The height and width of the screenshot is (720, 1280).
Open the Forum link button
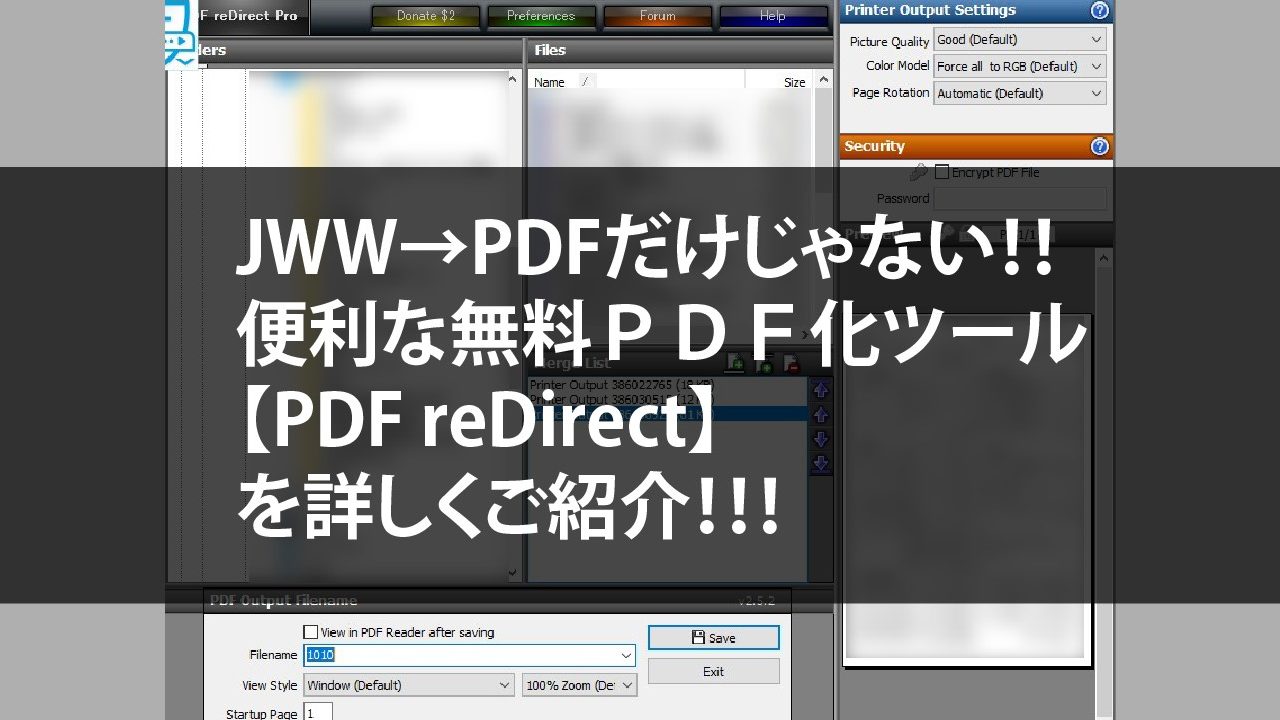point(657,16)
